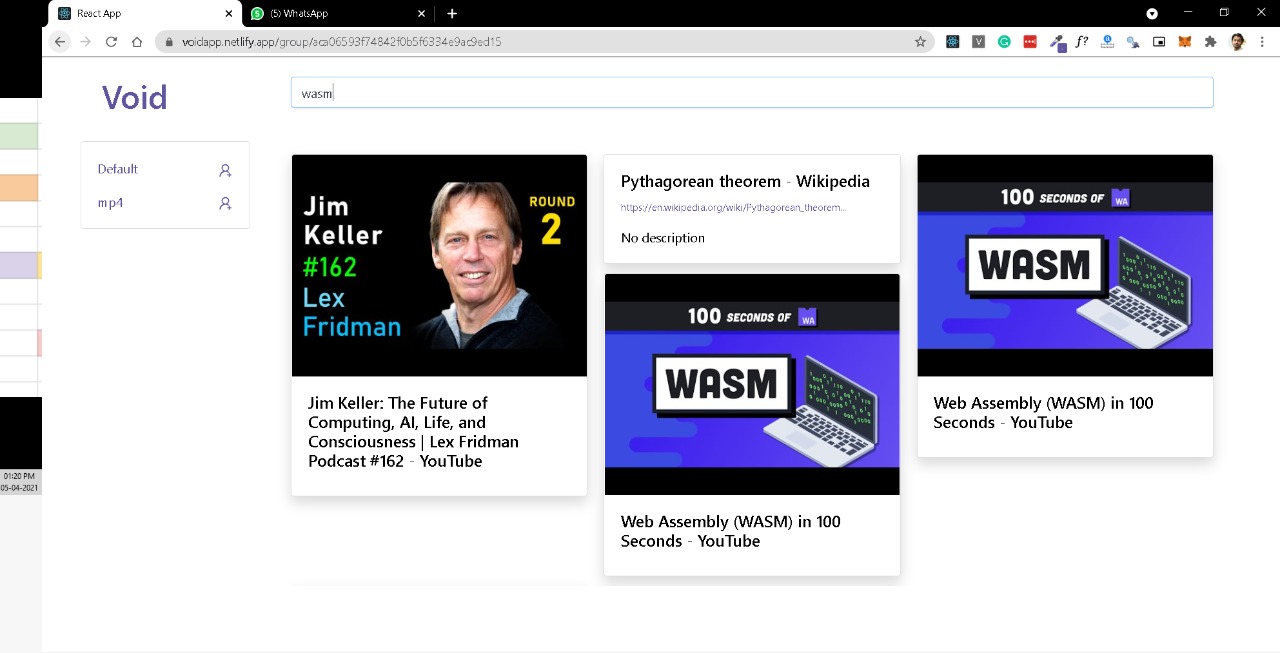Click the user icon beside mp4
Viewport: 1280px width, 653px height.
tap(225, 203)
